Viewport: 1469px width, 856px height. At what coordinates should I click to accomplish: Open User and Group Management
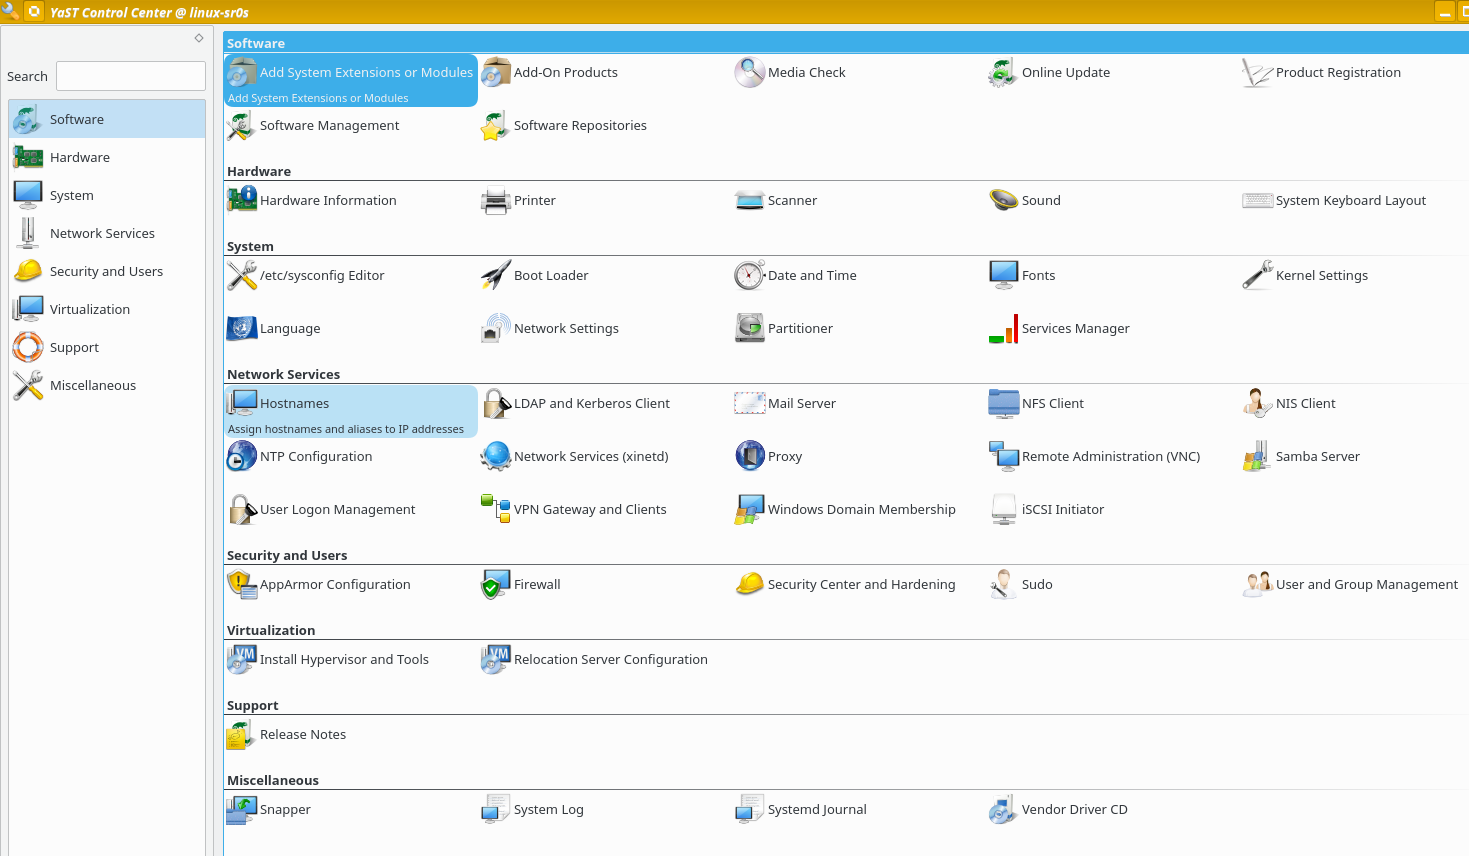(1366, 585)
